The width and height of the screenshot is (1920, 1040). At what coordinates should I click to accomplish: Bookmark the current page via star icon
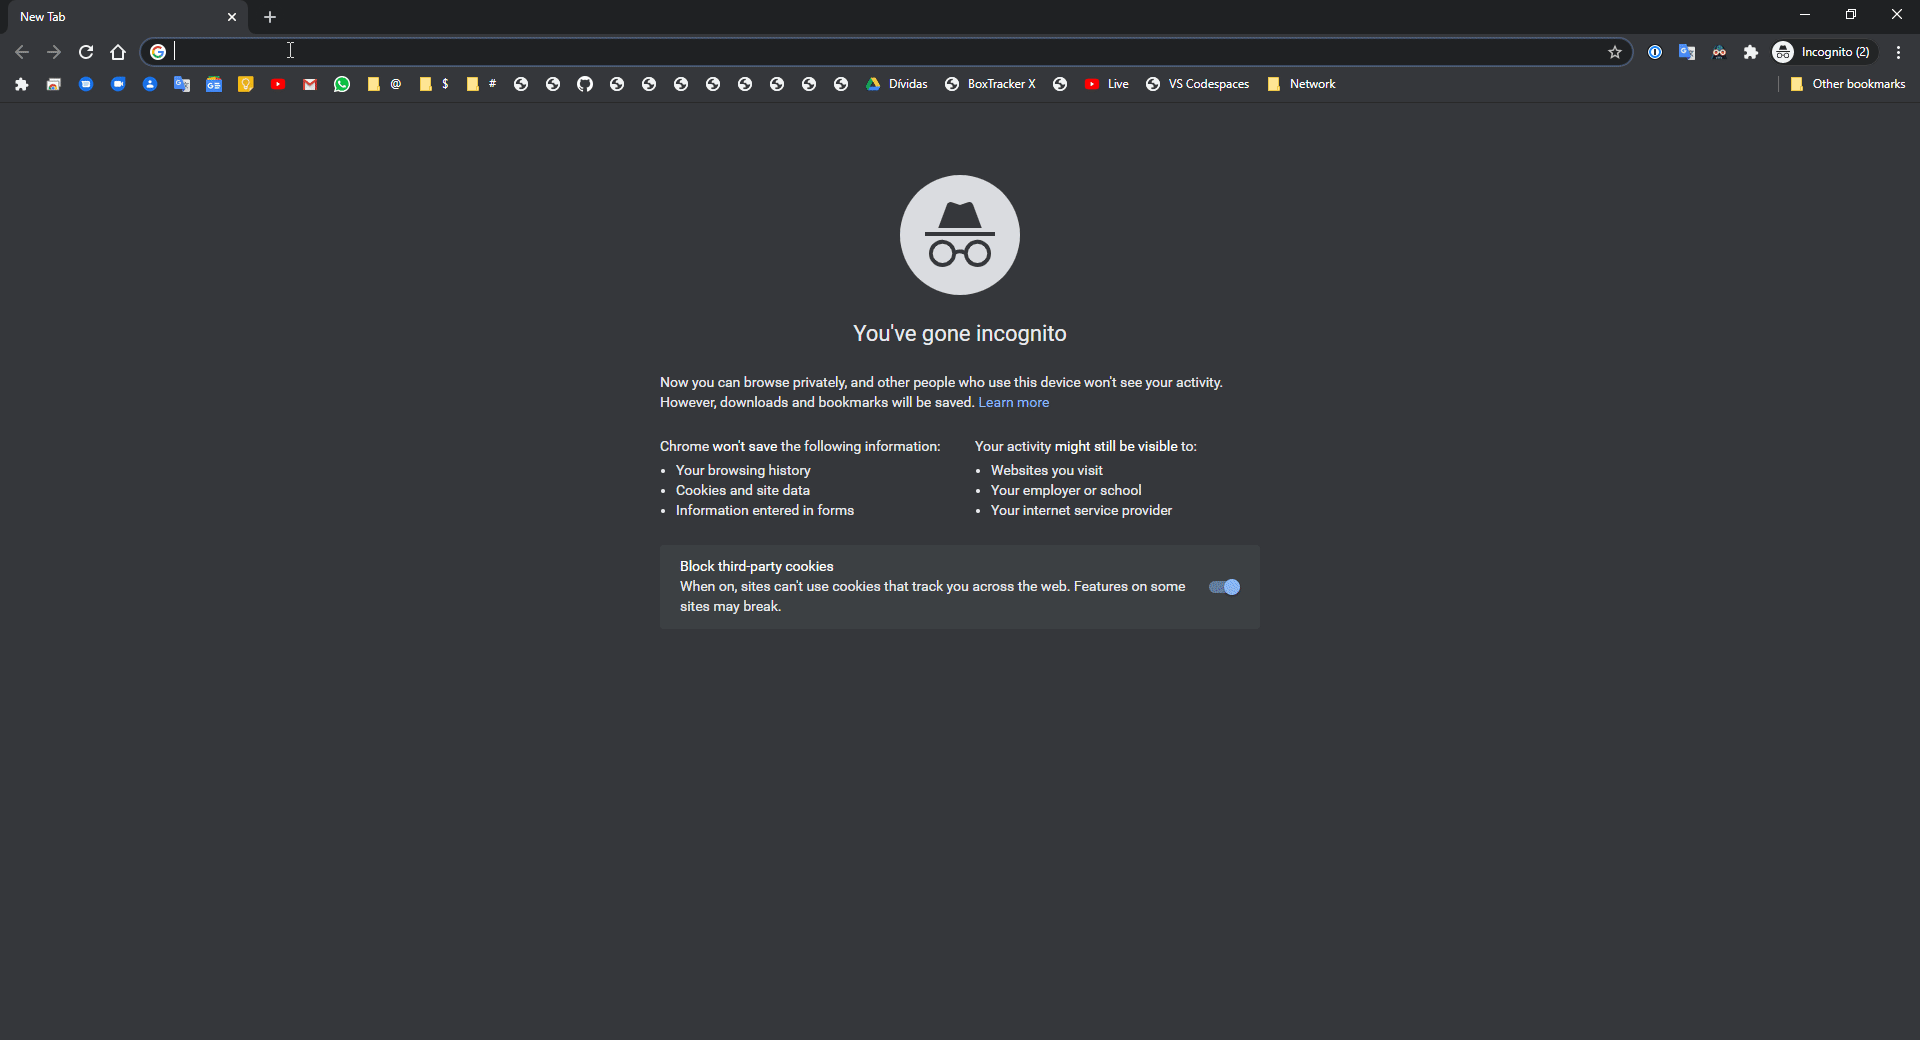point(1615,52)
